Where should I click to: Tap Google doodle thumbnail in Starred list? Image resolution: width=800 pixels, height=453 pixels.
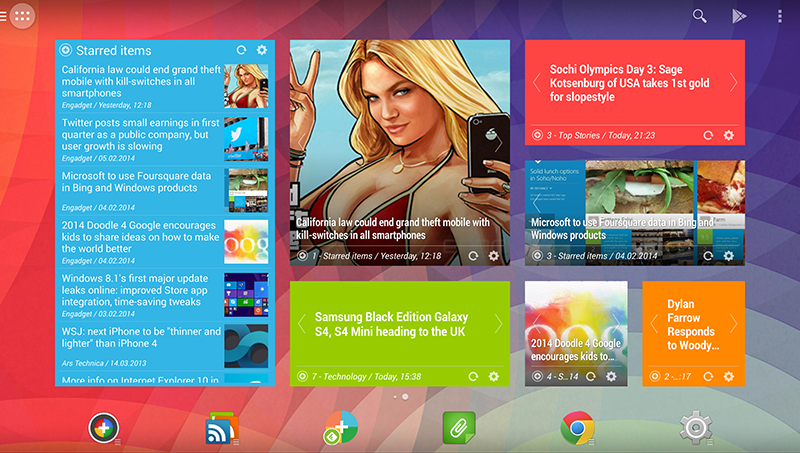click(246, 242)
